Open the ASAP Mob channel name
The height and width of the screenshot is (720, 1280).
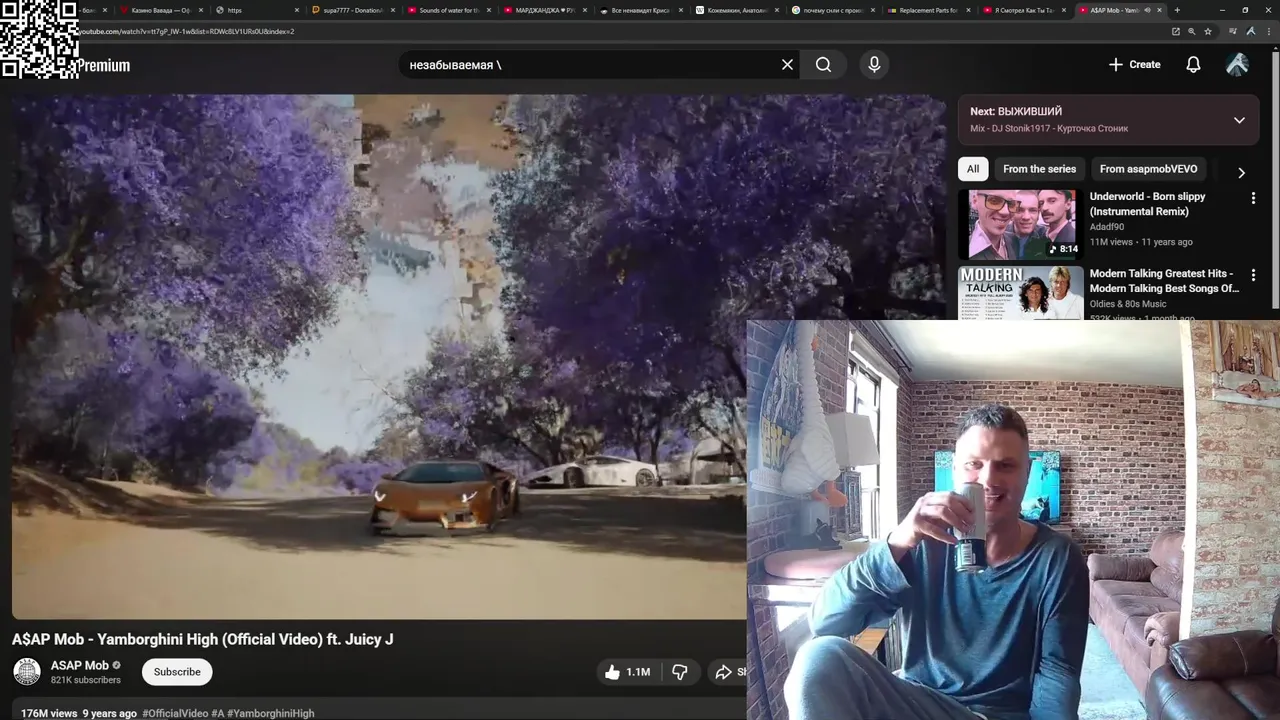coord(80,666)
